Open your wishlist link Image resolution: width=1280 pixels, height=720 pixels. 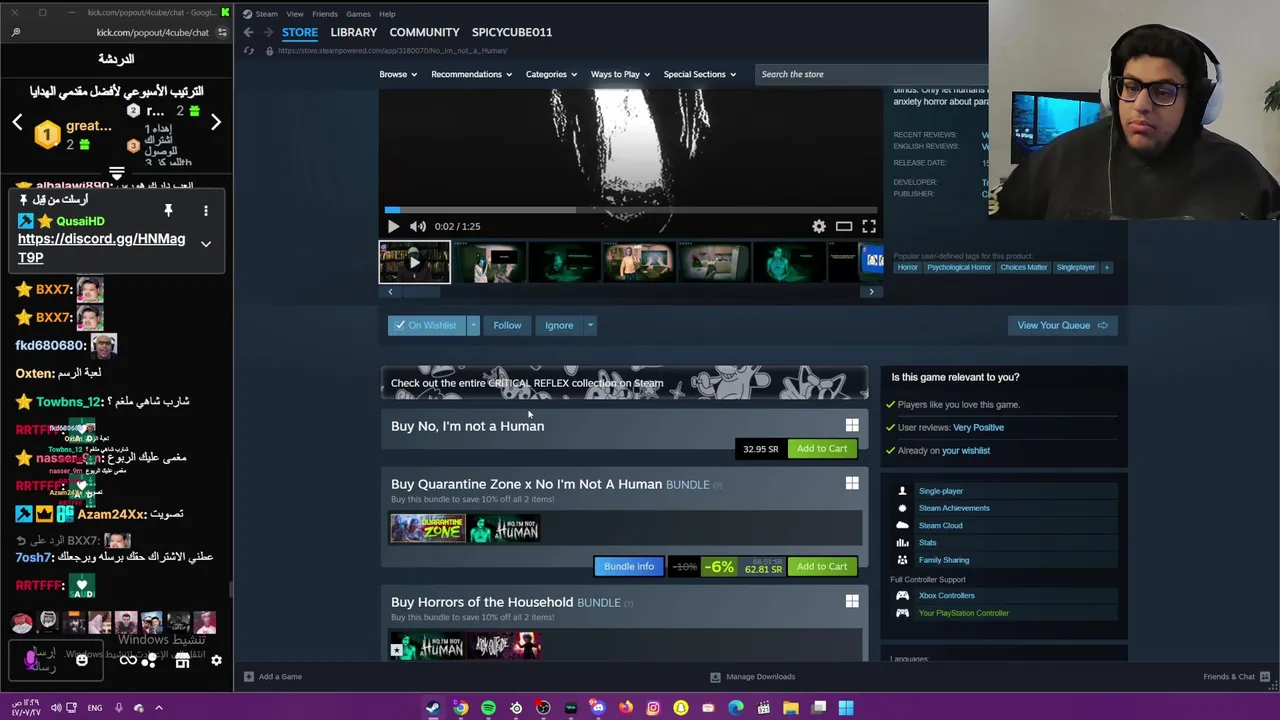(x=966, y=450)
